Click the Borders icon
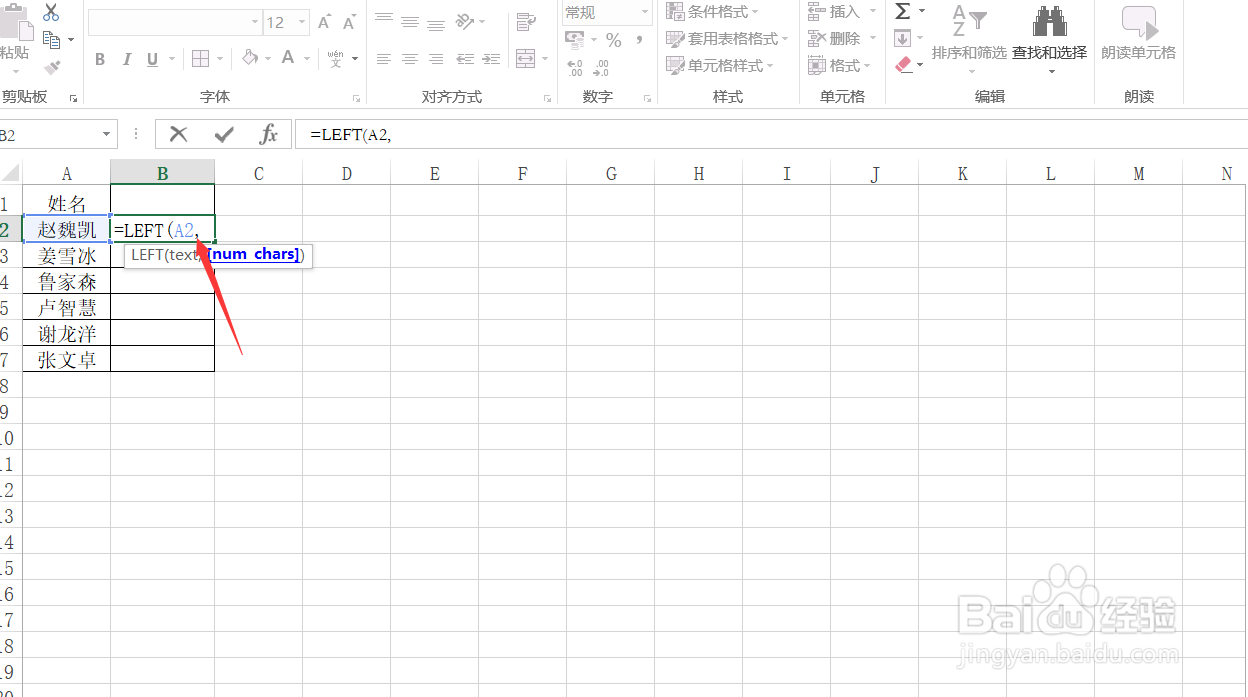The height and width of the screenshot is (697, 1248). coord(200,59)
